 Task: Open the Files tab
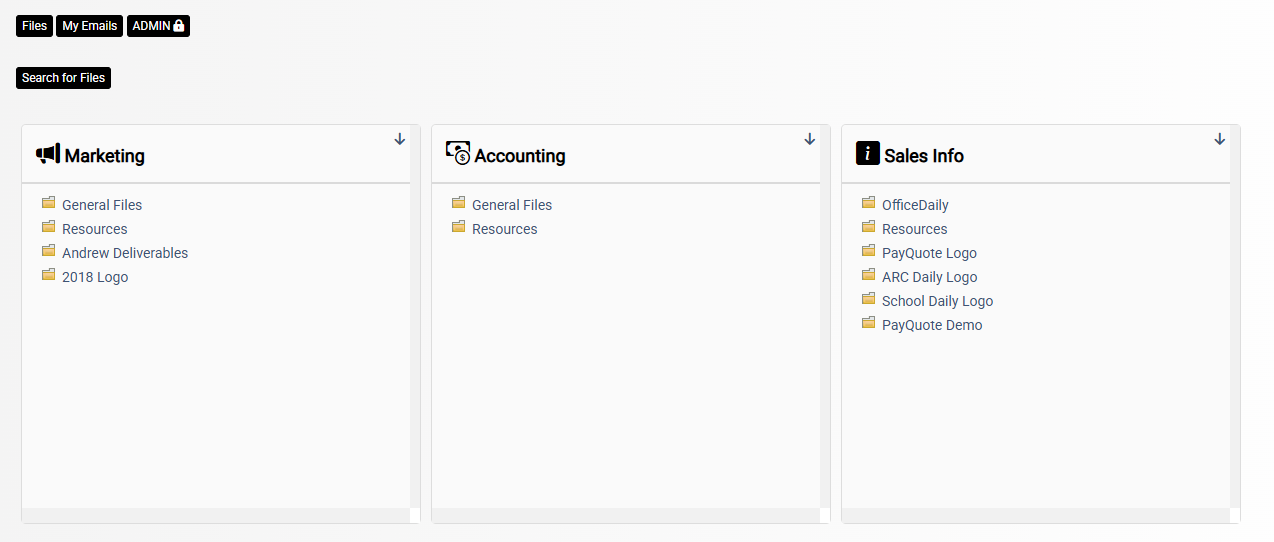pos(34,26)
